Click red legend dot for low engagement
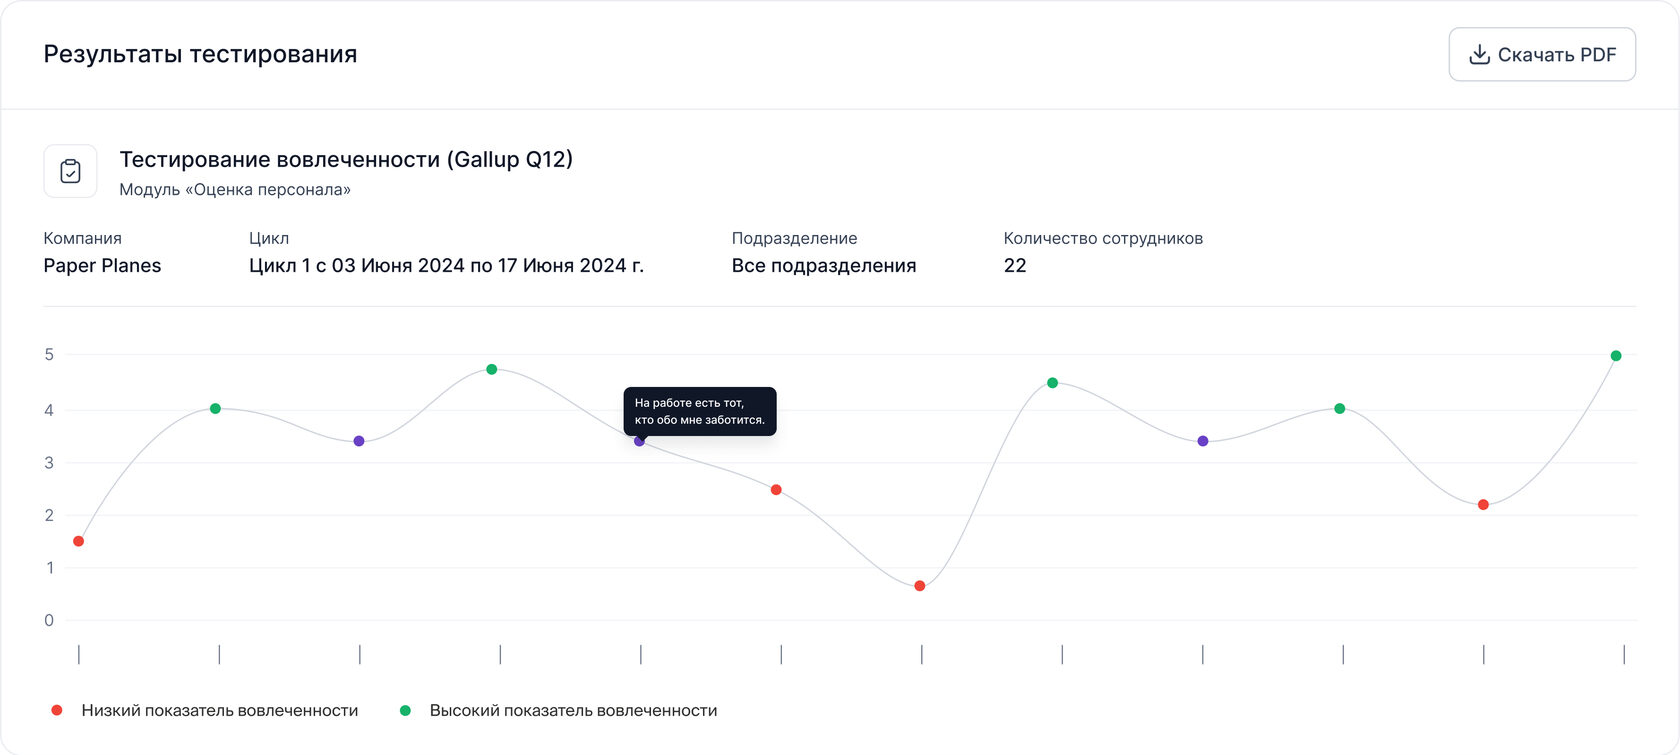Image resolution: width=1680 pixels, height=755 pixels. tap(57, 710)
